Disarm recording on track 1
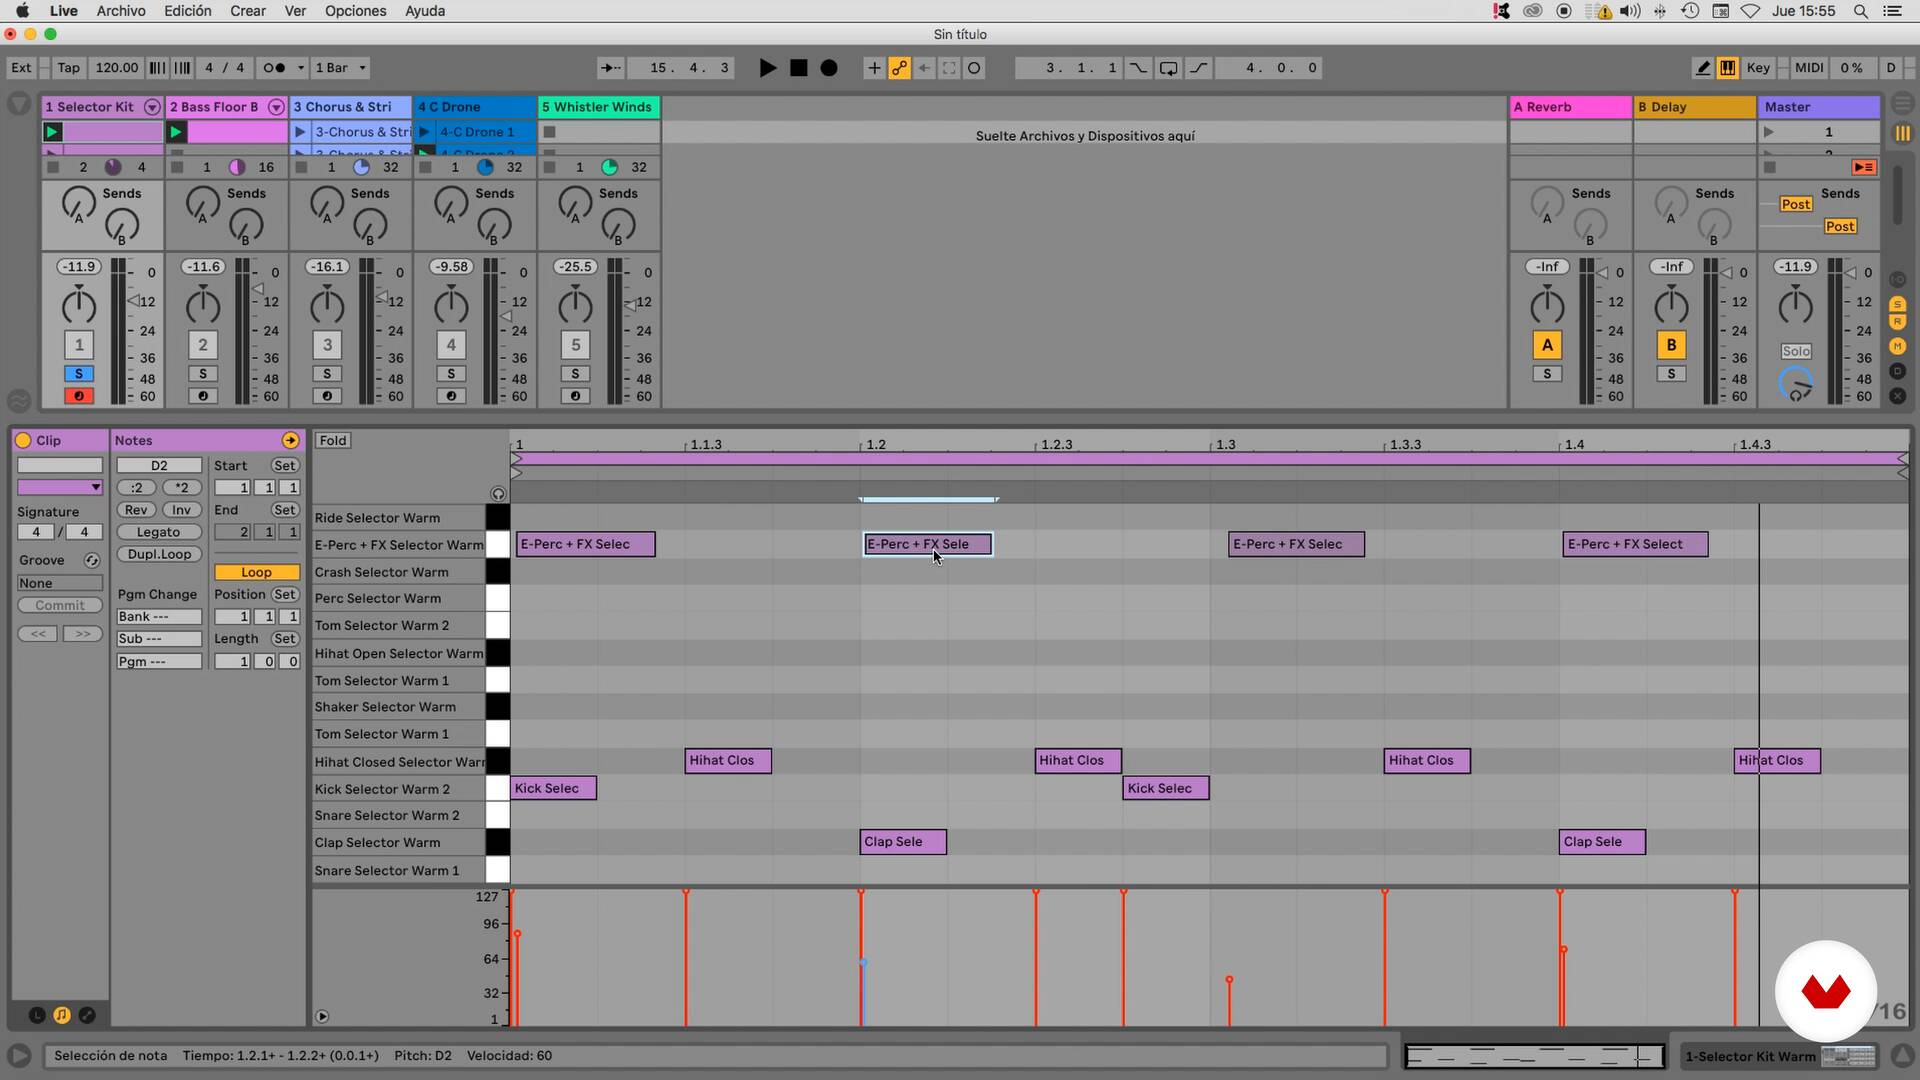Viewport: 1920px width, 1080px height. (79, 396)
